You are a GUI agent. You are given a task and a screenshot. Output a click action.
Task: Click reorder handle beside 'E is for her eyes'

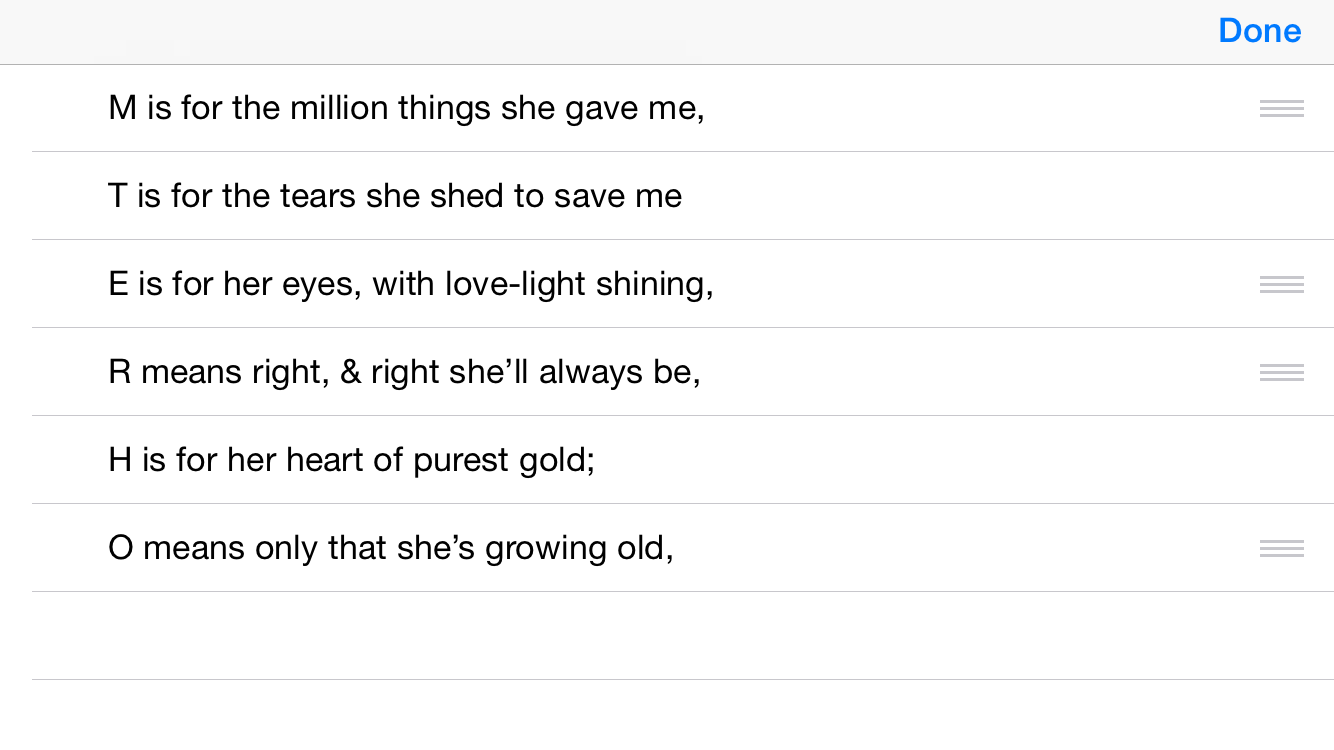pos(1281,285)
